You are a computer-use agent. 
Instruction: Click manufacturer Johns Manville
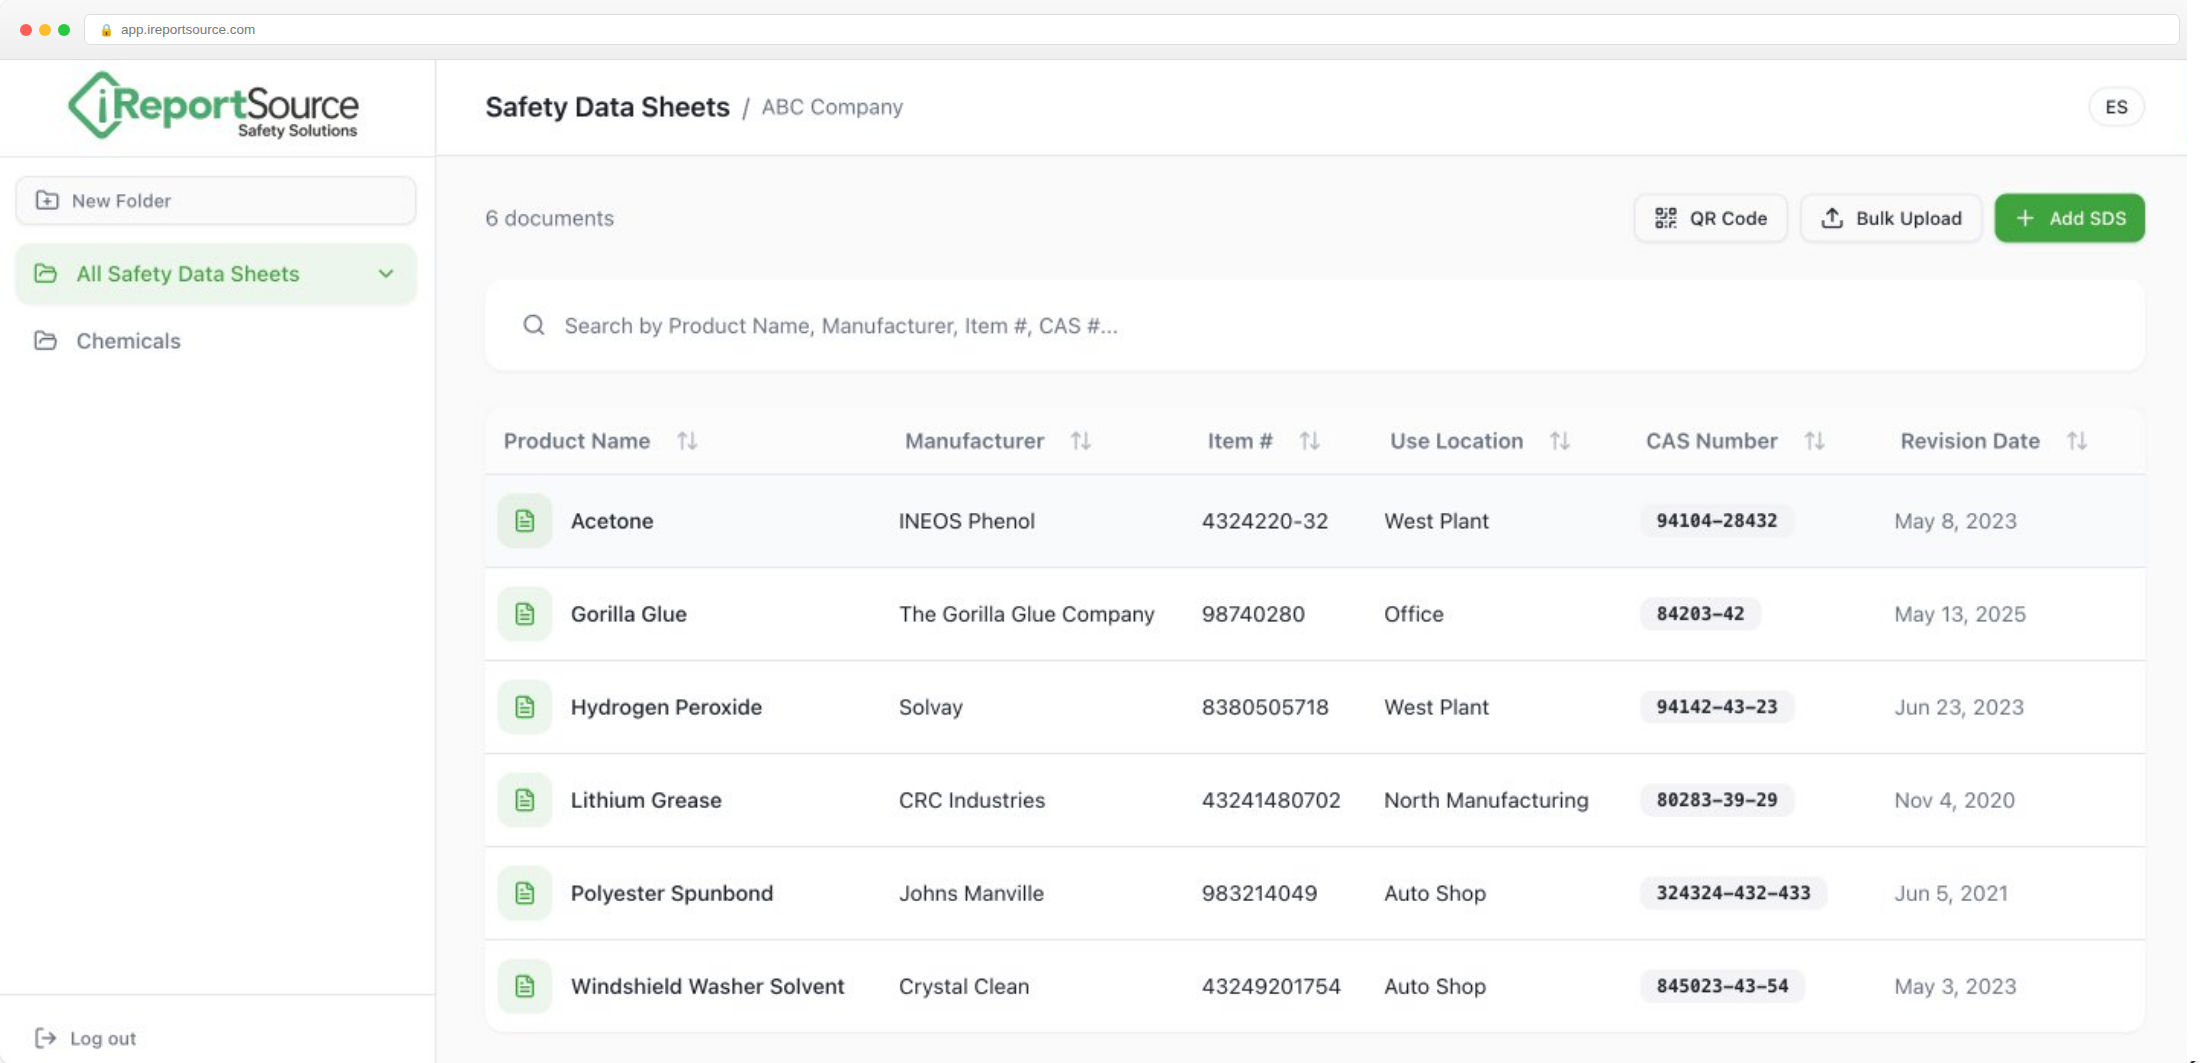970,892
